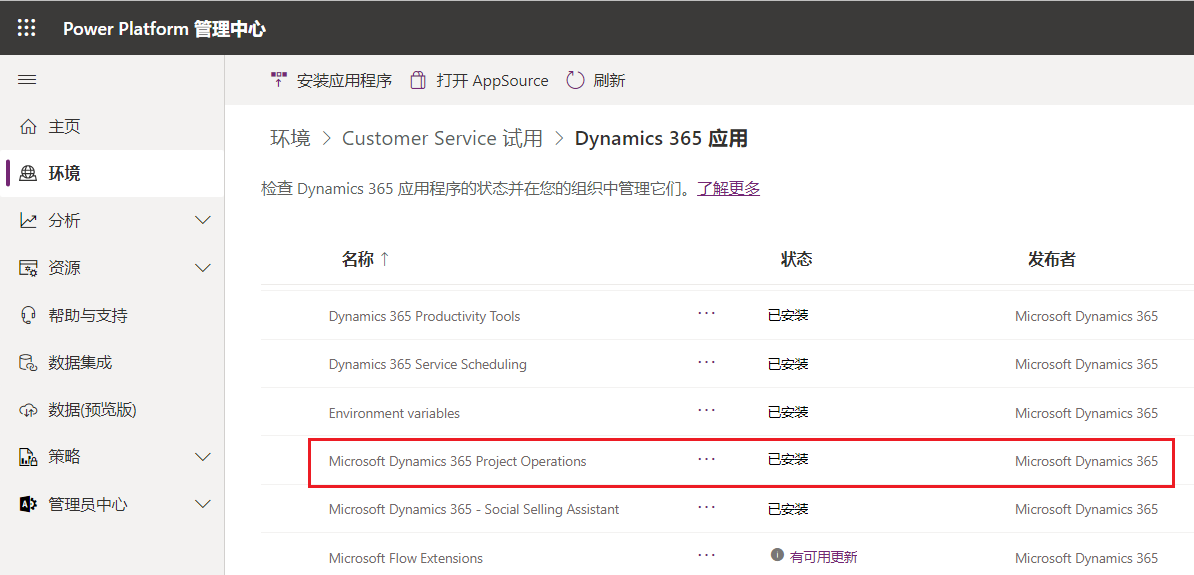The image size is (1194, 575).
Task: Click the Data preview cloud icon
Action: tap(28, 410)
